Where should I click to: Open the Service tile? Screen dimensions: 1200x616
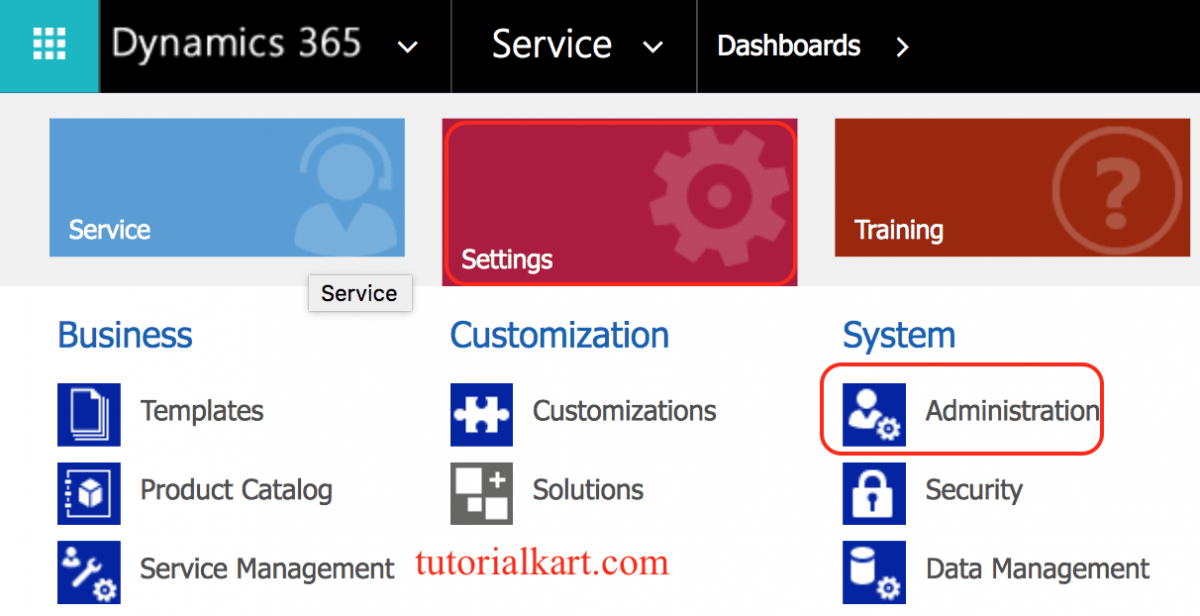226,187
